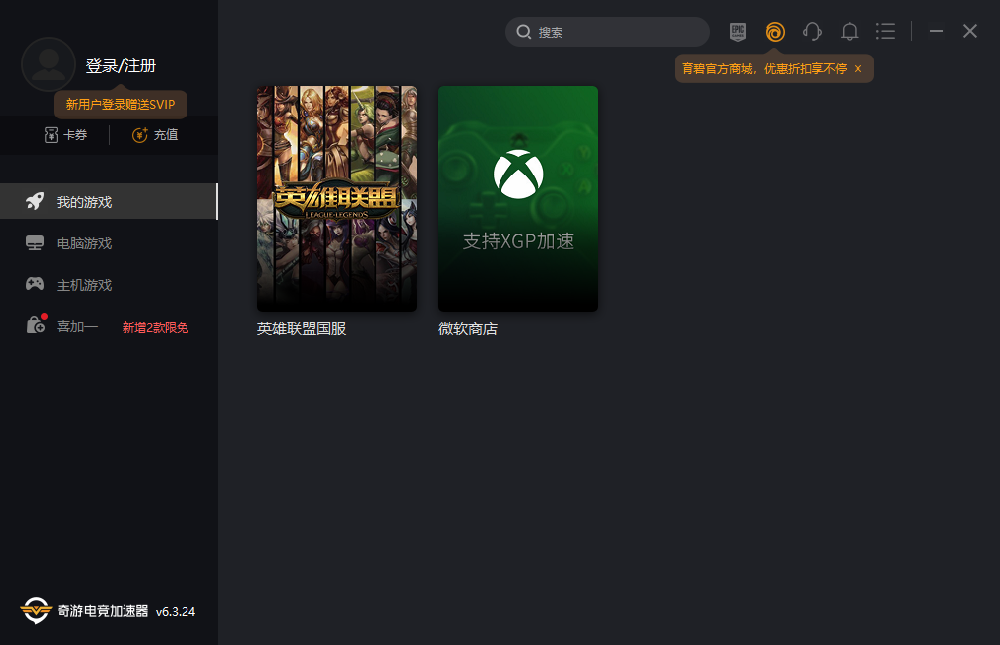Click version number v6.3.24

pos(175,611)
